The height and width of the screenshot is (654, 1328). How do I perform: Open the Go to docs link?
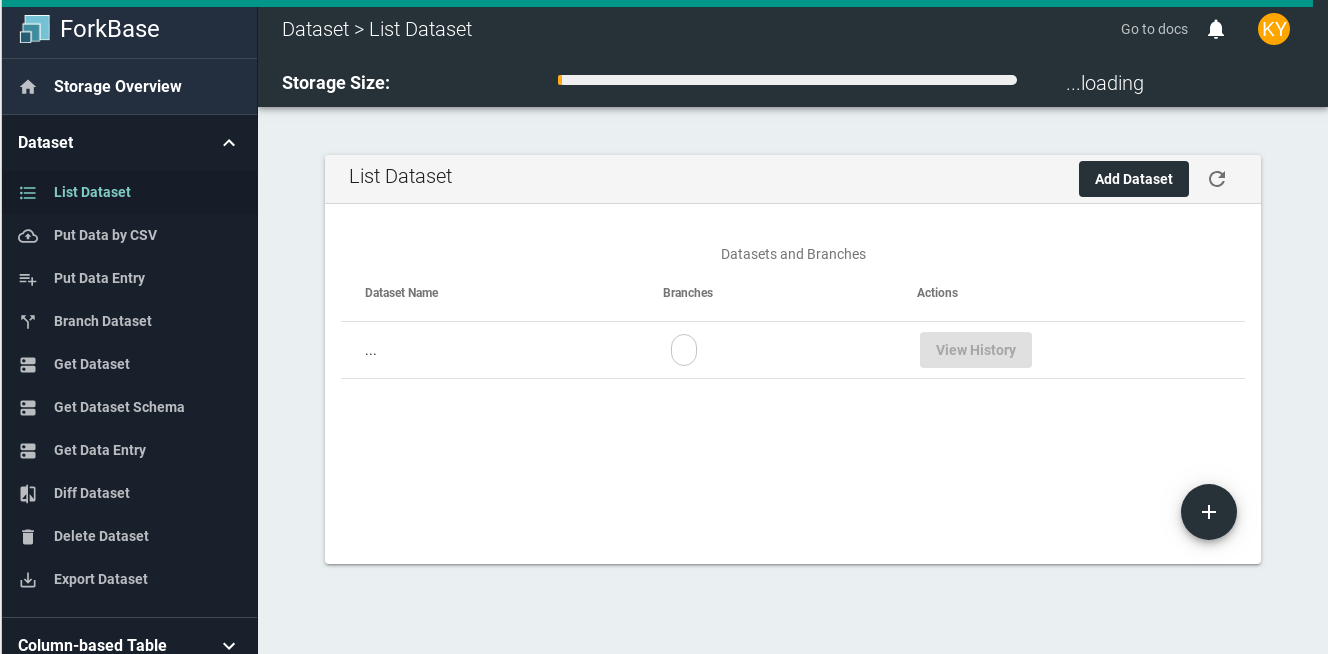pos(1154,29)
